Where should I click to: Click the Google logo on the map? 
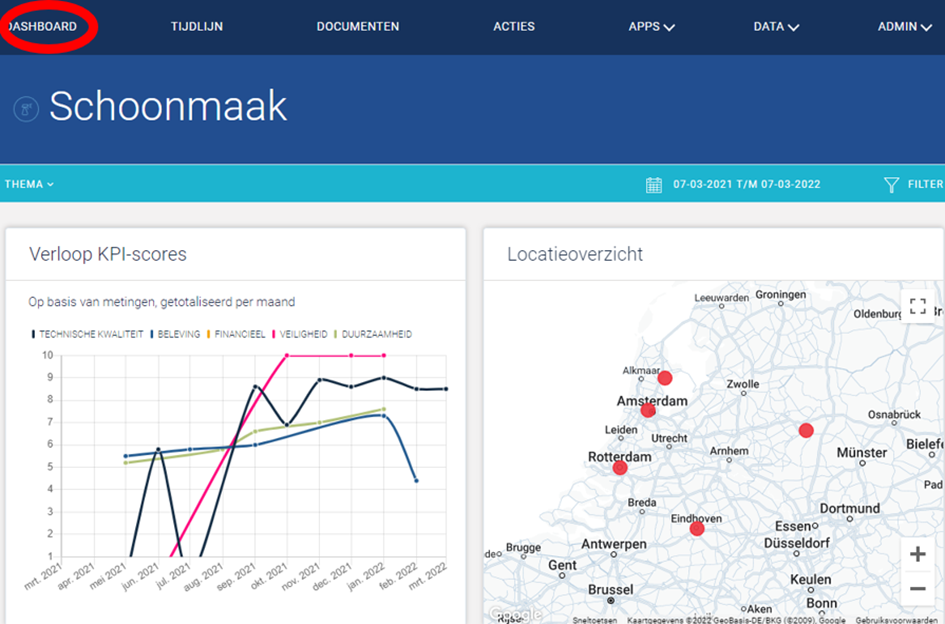coord(515,615)
